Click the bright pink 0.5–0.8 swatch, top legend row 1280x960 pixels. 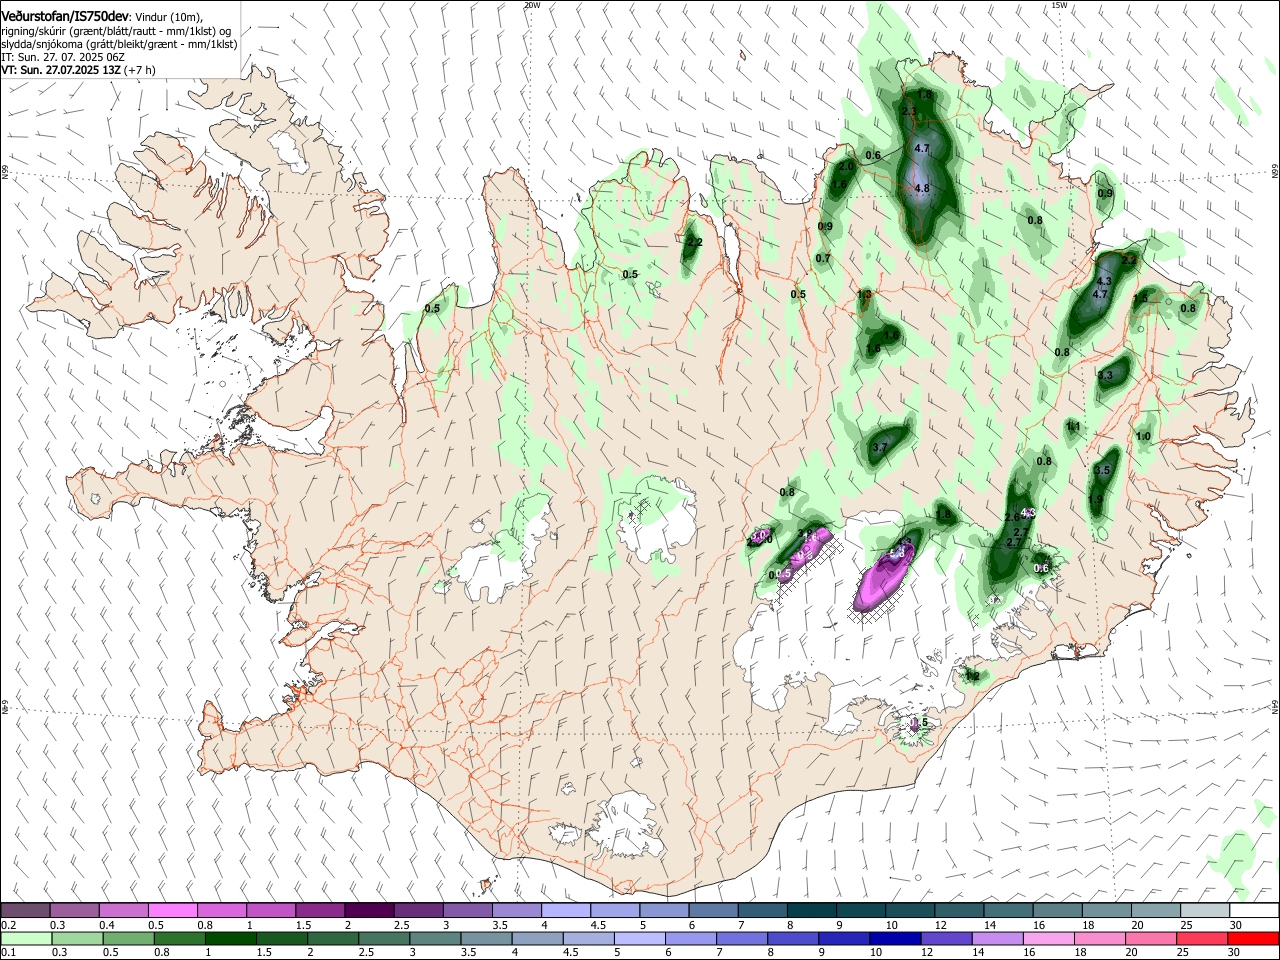[172, 911]
